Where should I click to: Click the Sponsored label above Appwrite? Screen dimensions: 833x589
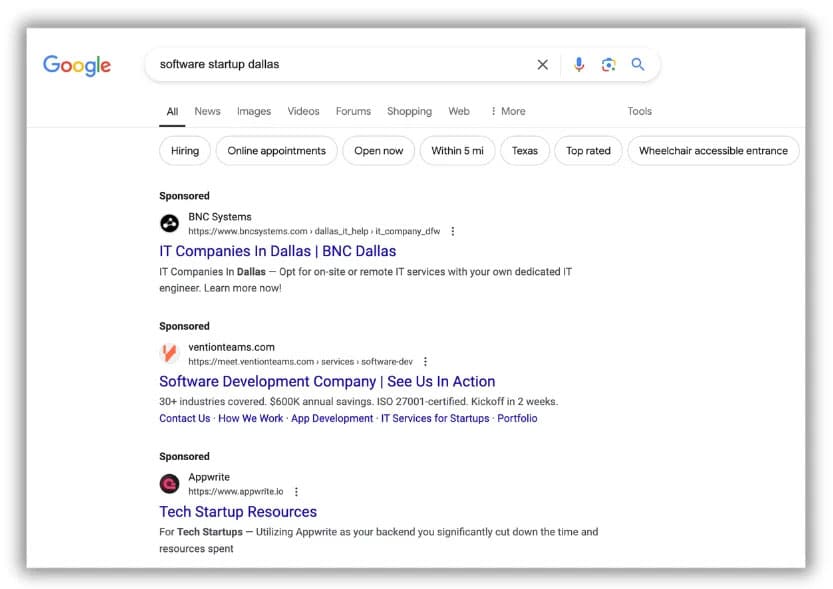pos(184,456)
